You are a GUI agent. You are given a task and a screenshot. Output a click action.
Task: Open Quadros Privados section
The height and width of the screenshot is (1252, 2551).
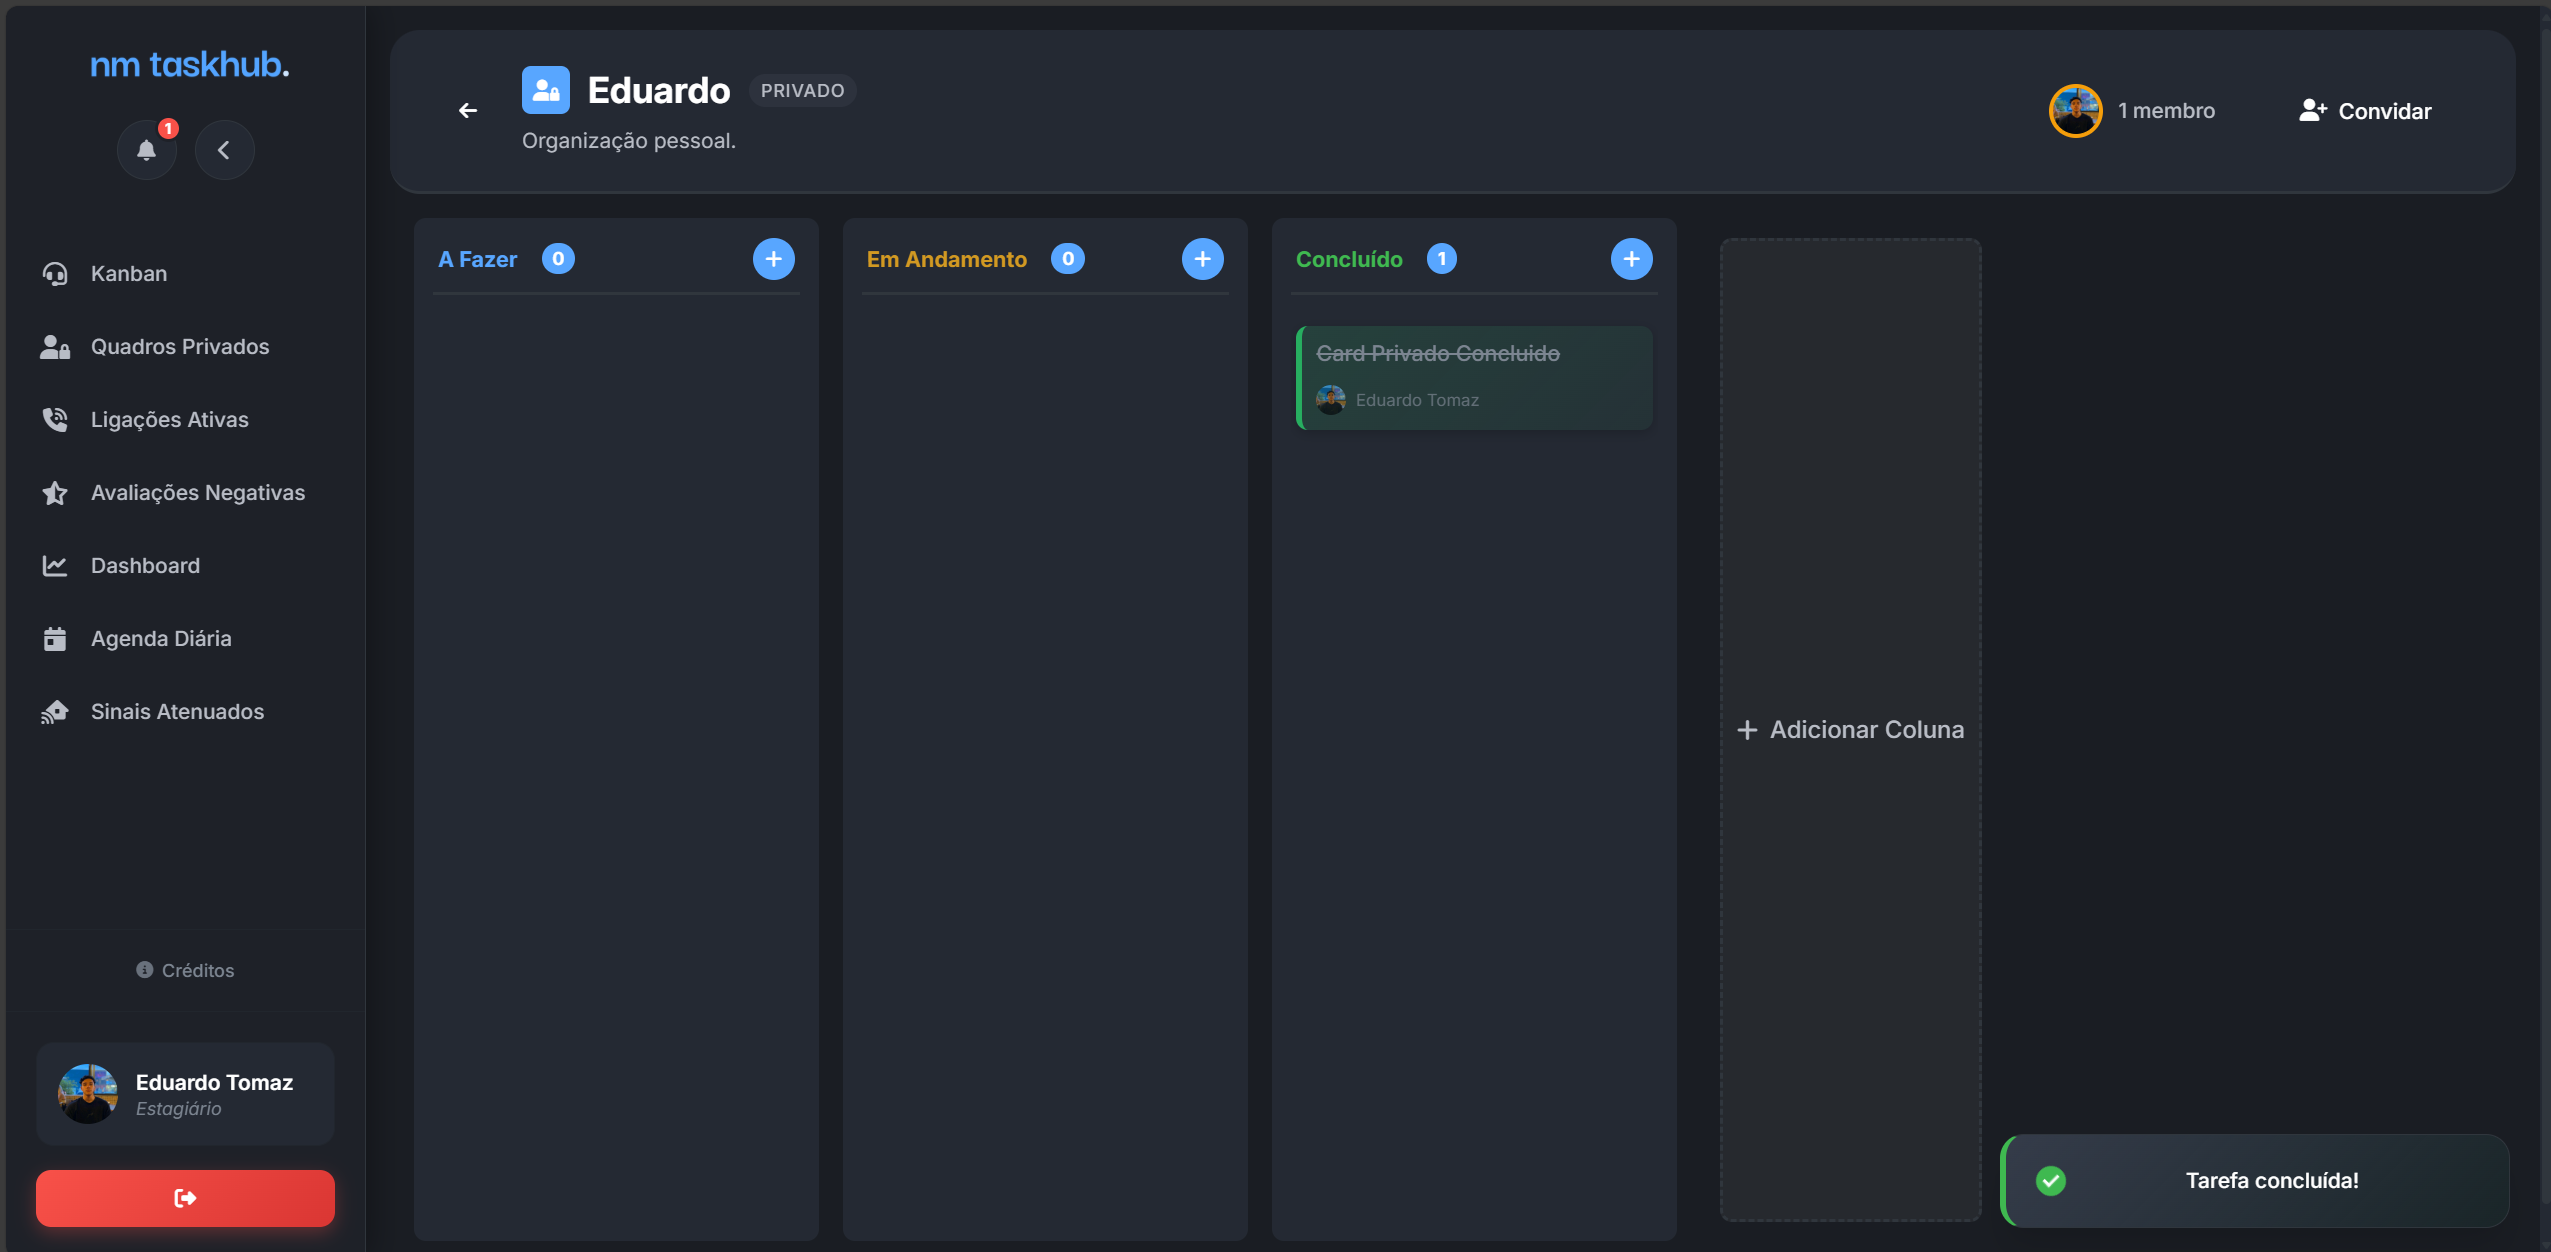[180, 347]
